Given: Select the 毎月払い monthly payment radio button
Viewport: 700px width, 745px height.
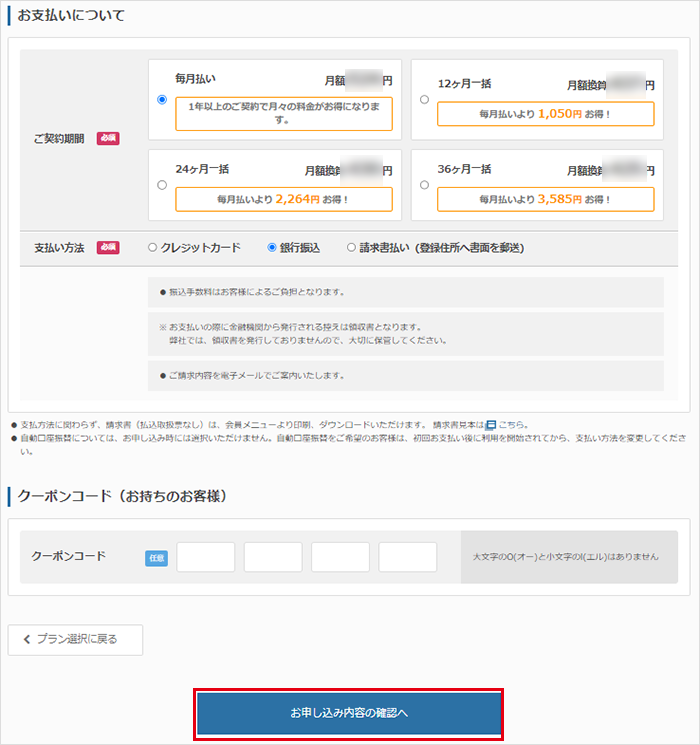Looking at the screenshot, I should pos(162,99).
